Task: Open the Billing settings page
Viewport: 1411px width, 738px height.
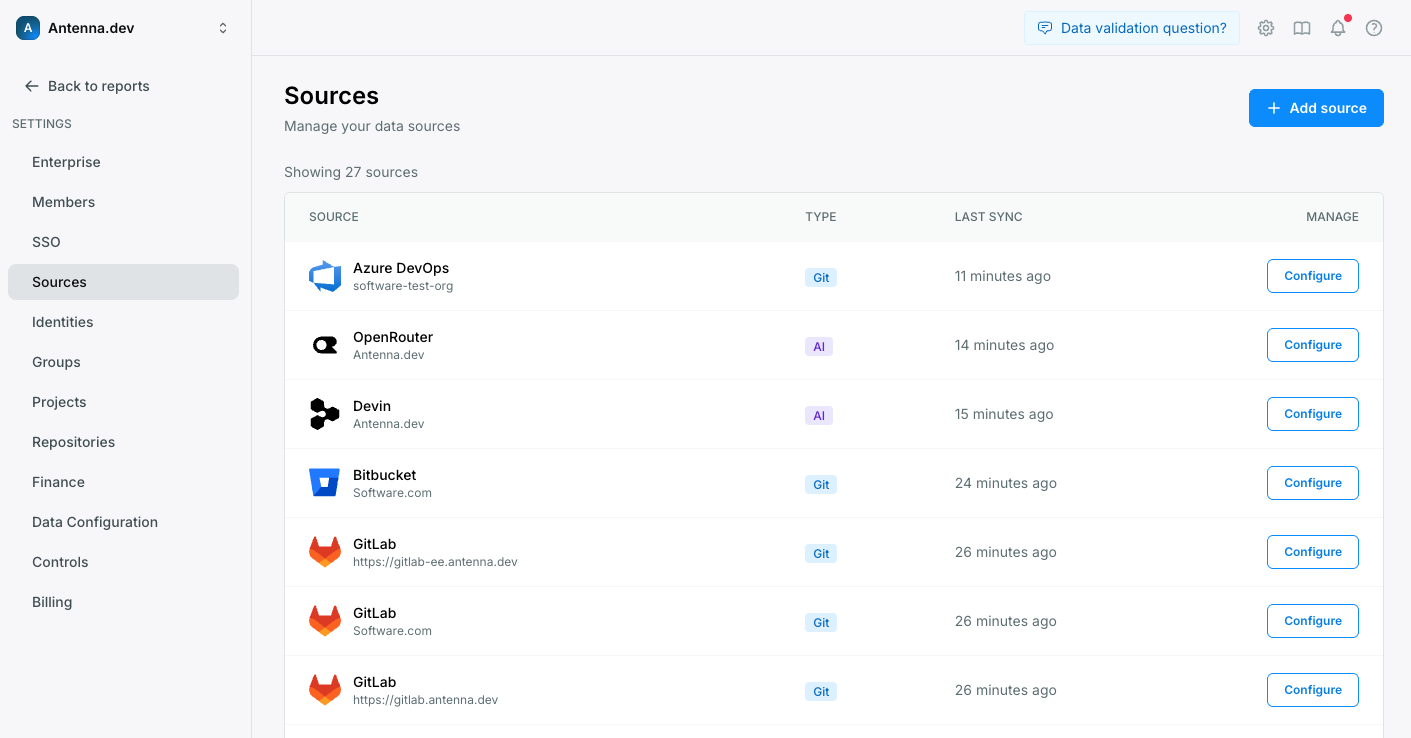Action: [123, 602]
